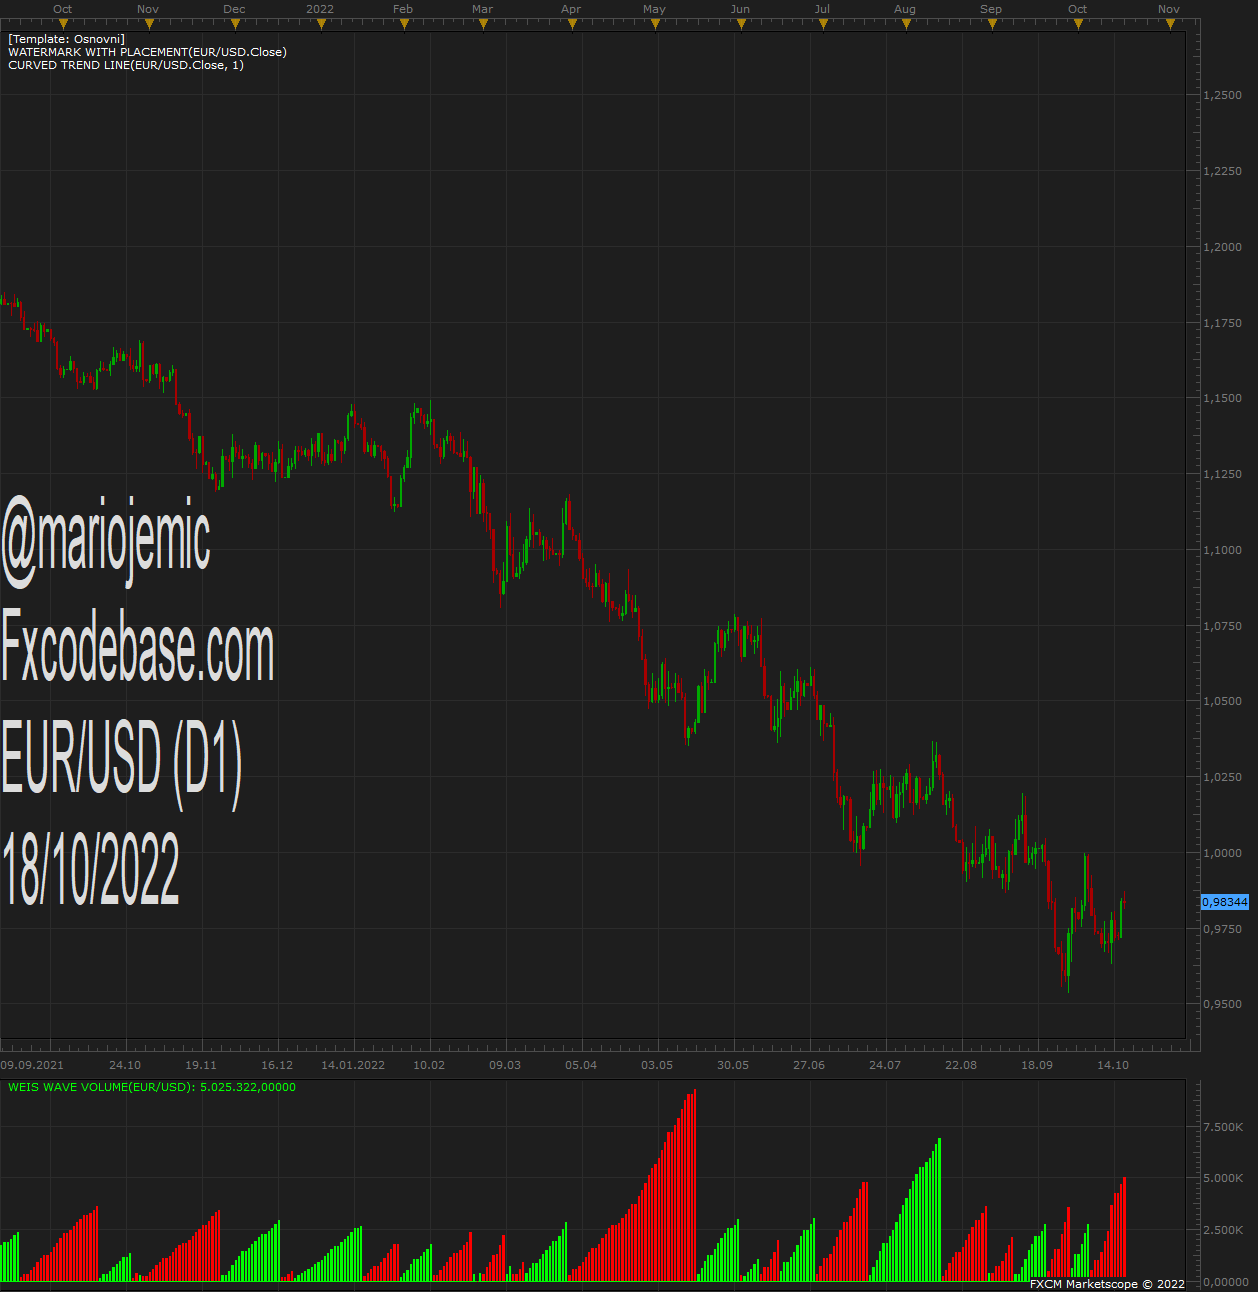Click the 16.12 date axis label

click(x=277, y=1065)
